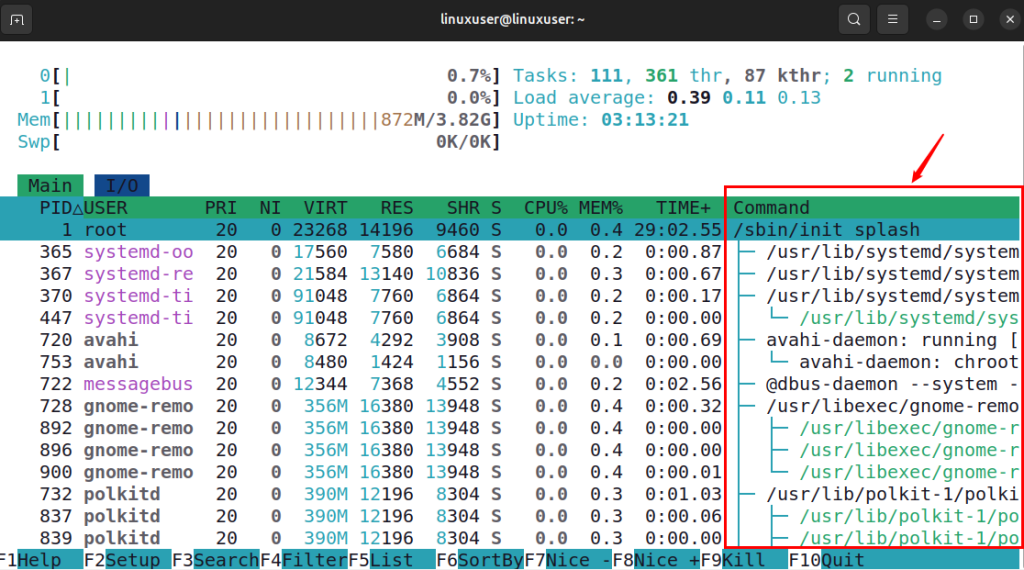Maximize the terminal window
Viewport: 1024px width, 570px height.
pos(971,19)
